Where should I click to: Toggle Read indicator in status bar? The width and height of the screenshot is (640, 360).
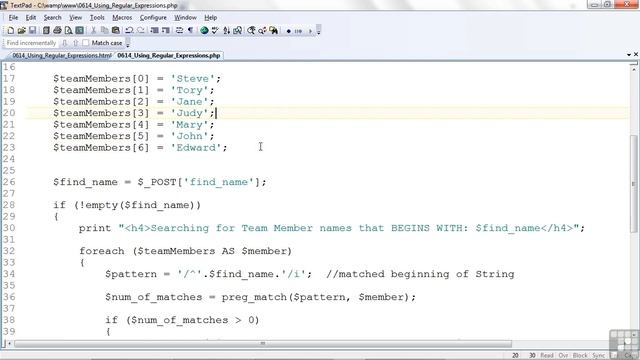click(x=547, y=356)
